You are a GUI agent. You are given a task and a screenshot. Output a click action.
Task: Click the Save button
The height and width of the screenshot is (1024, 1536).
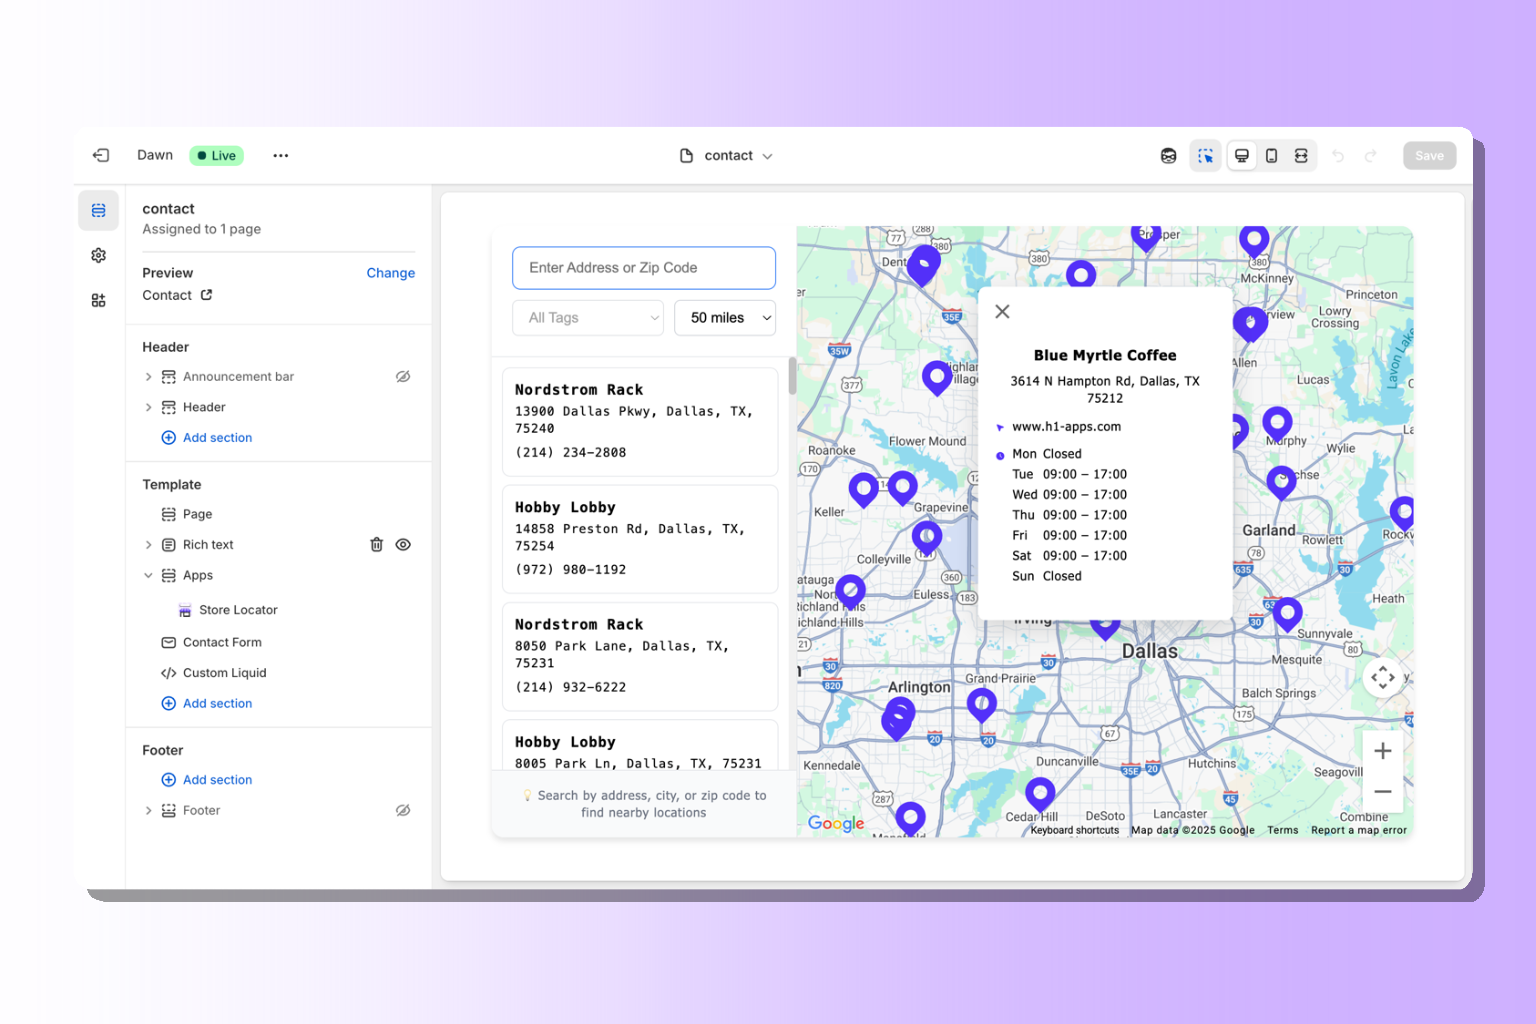[x=1429, y=155]
